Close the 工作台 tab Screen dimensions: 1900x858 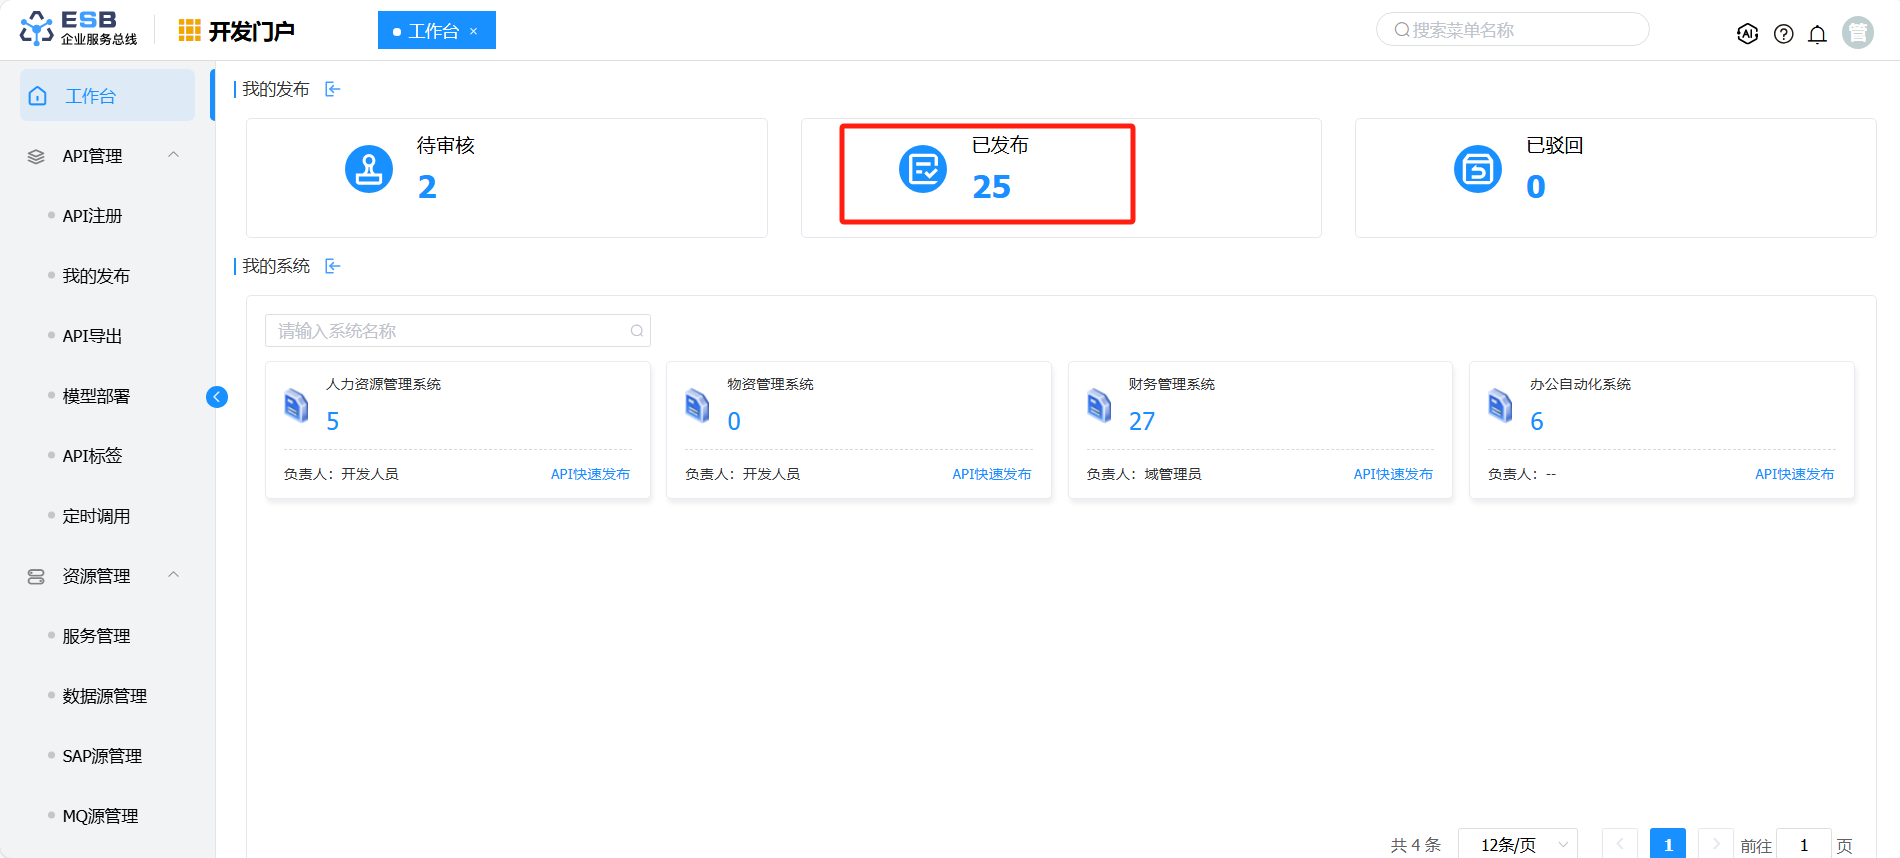point(474,32)
